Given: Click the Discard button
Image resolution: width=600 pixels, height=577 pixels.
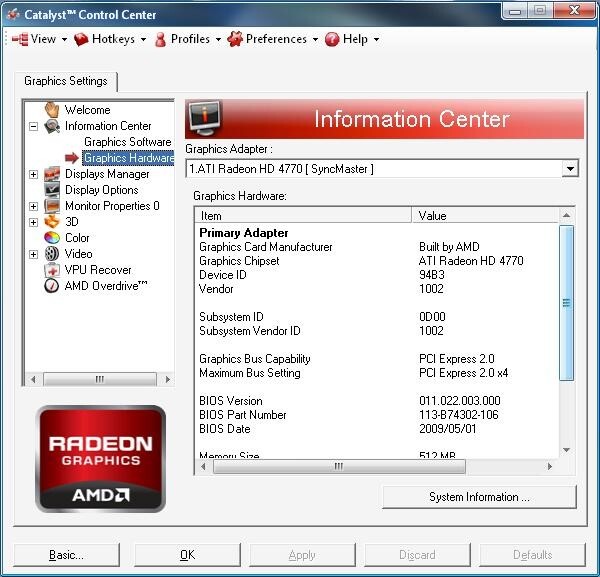Looking at the screenshot, I should [417, 555].
